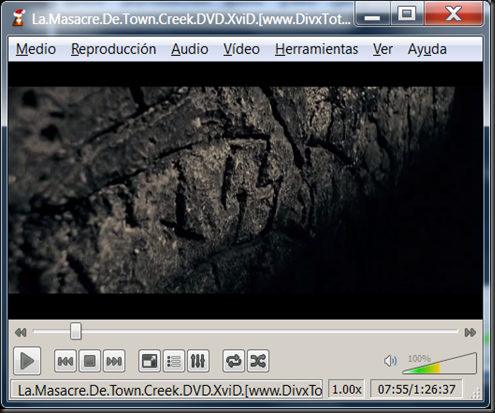
Task: Click the volume slider at 100%
Action: pos(439,364)
